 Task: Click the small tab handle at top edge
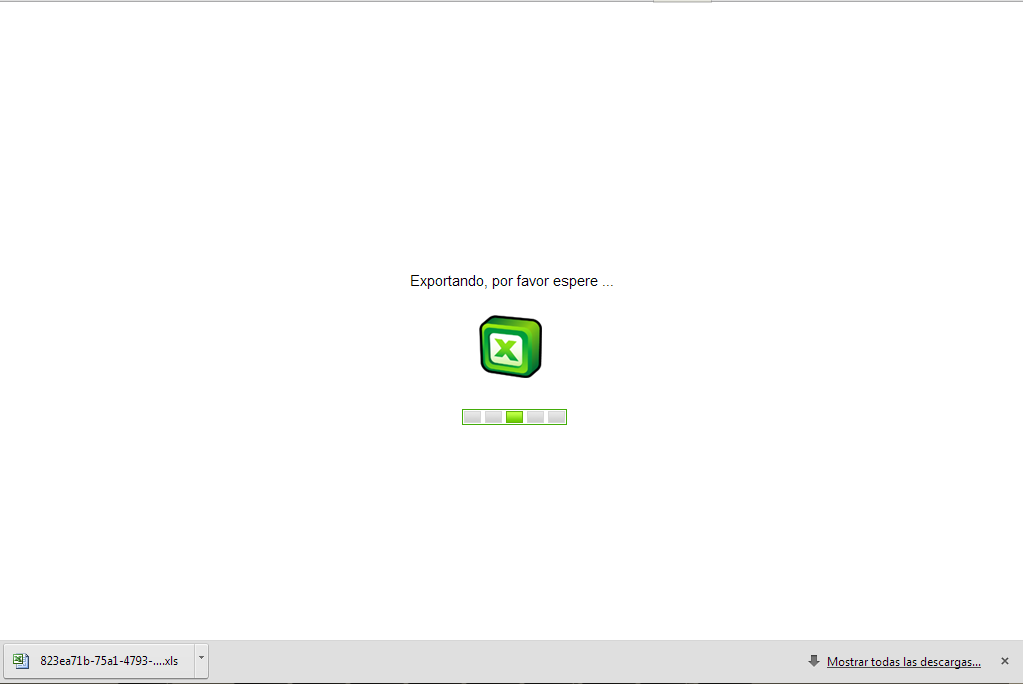click(x=682, y=2)
